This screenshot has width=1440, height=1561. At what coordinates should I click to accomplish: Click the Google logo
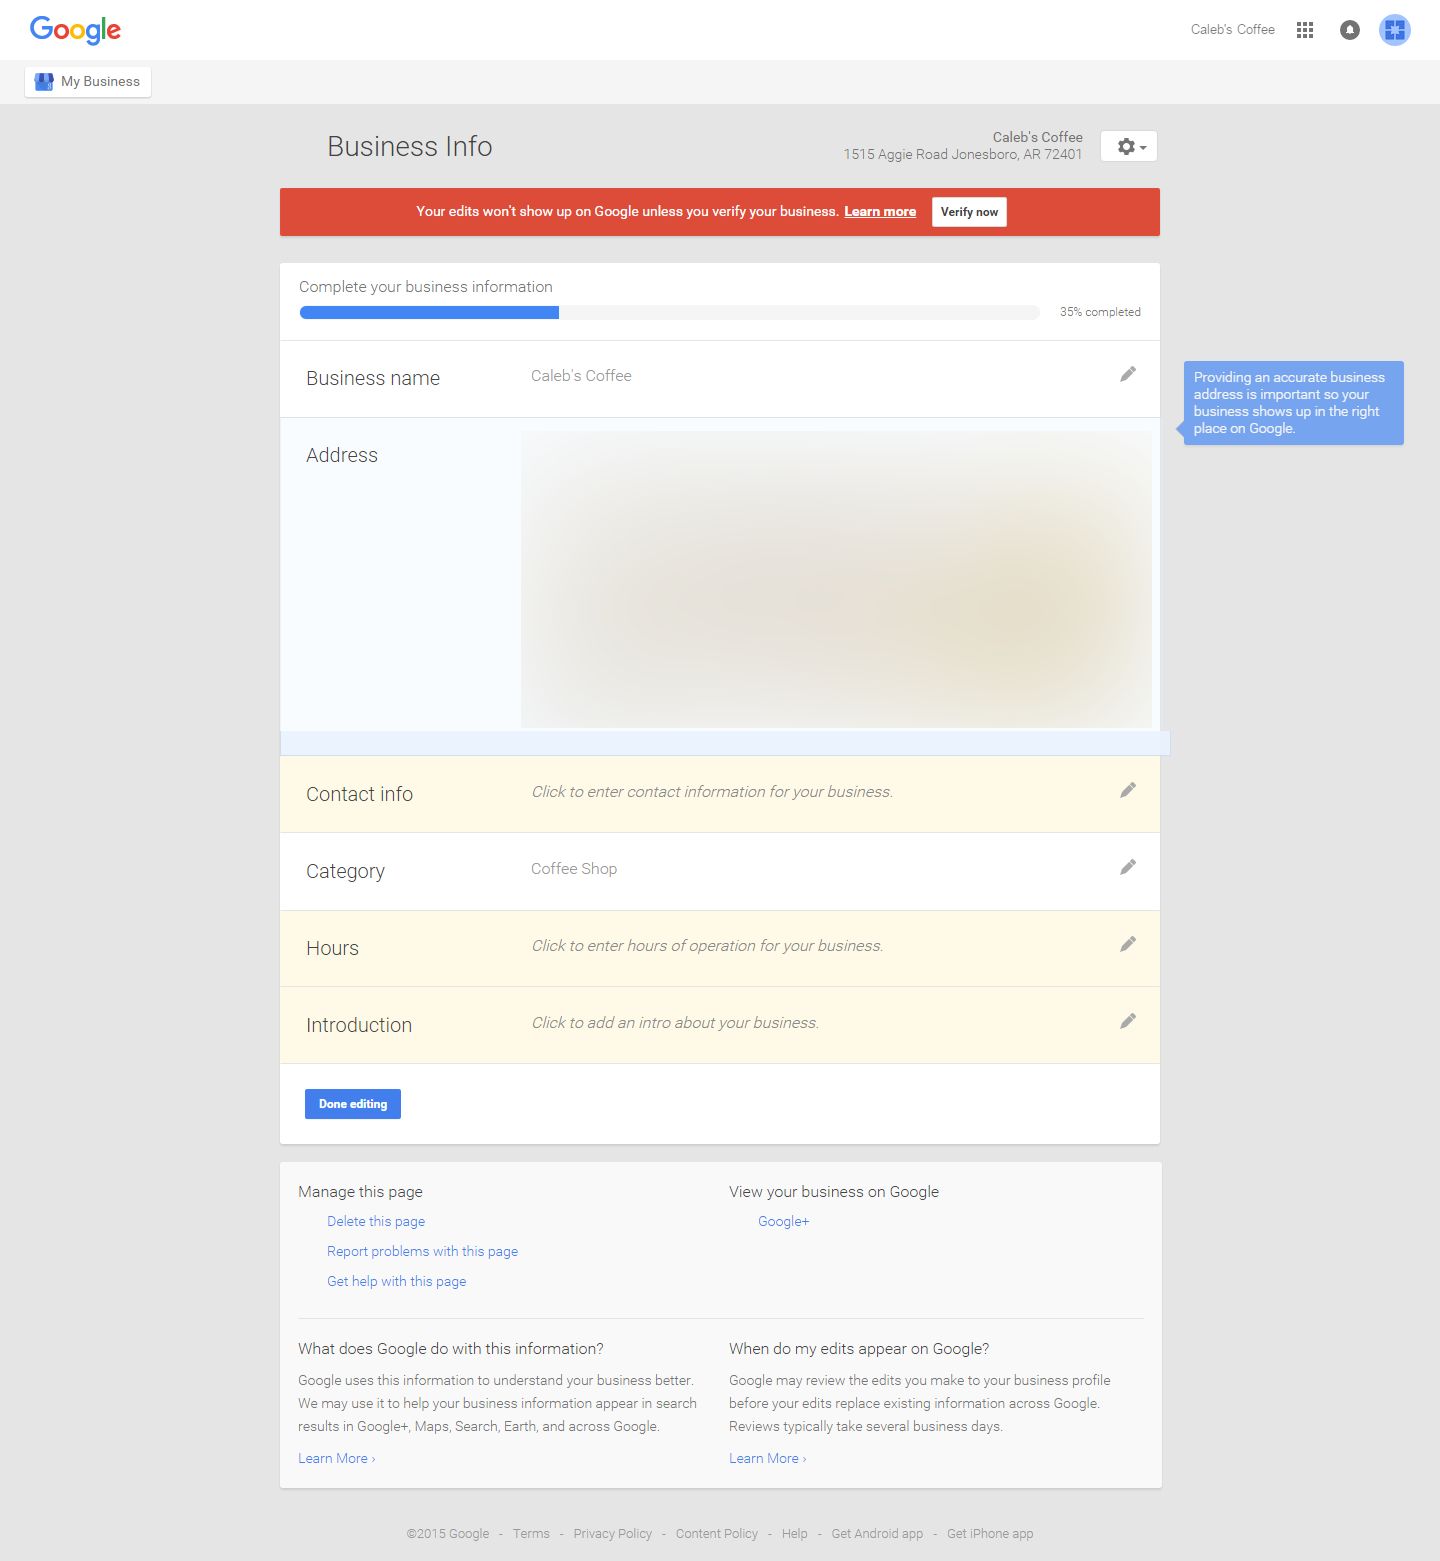[75, 30]
